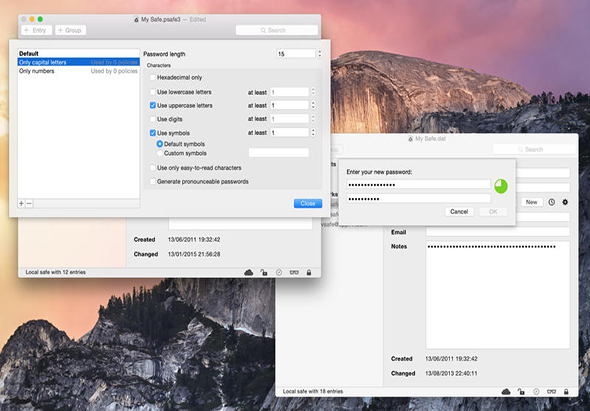
Task: Select the Custom symbols radio button
Action: (x=160, y=153)
